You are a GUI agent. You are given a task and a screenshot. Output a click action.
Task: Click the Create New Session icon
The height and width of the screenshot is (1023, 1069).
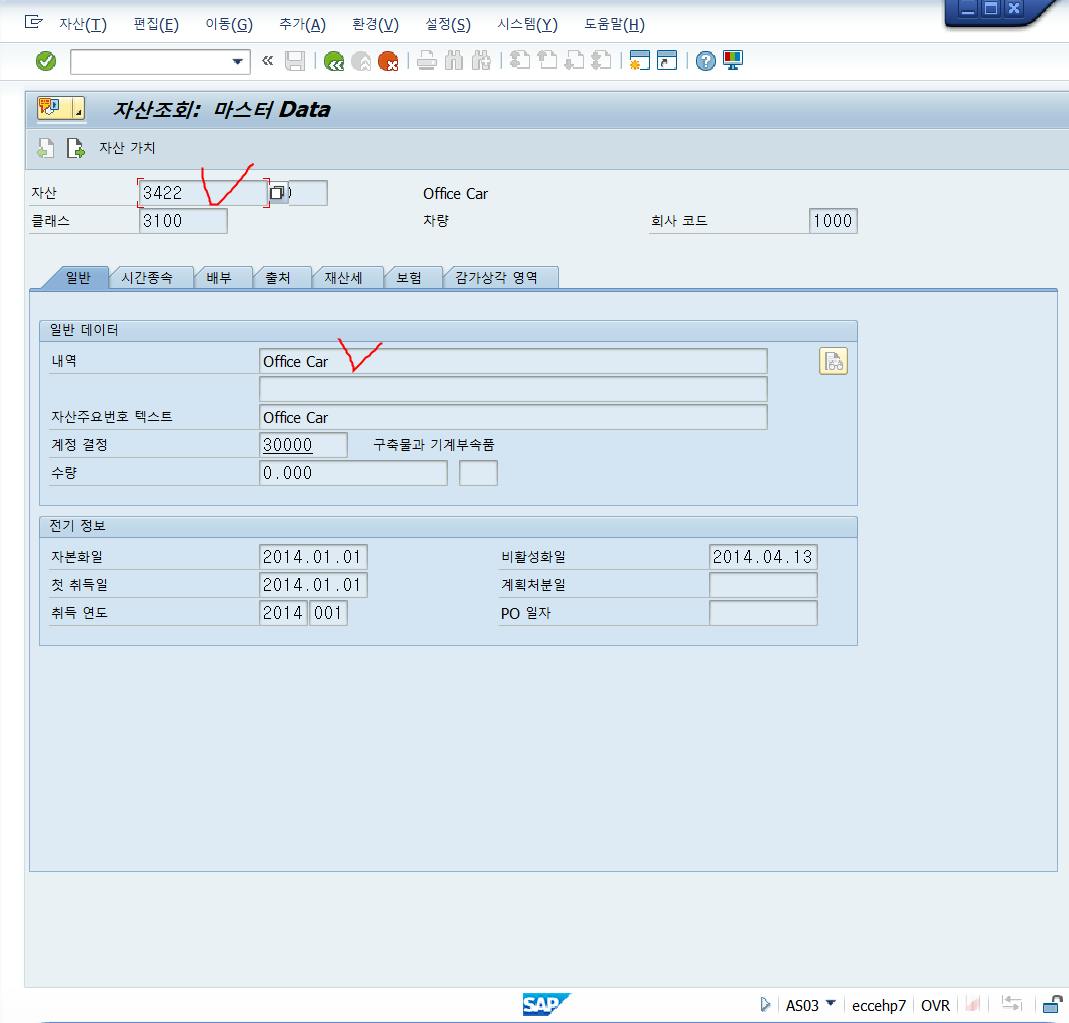[639, 61]
